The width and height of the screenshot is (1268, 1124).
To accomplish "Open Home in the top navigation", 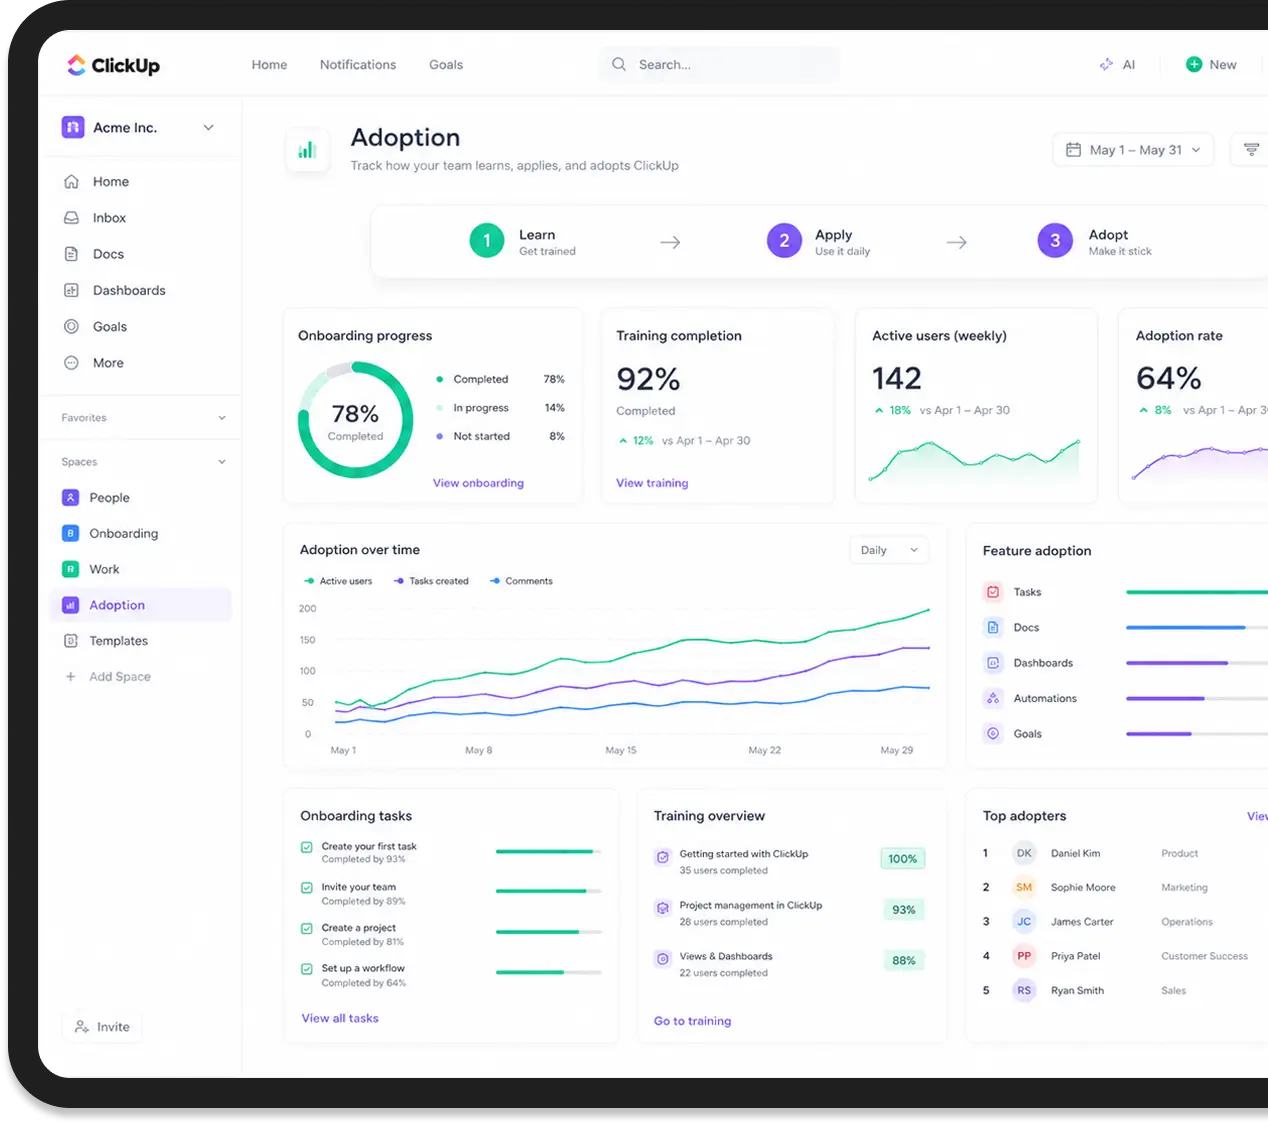I will tap(269, 64).
